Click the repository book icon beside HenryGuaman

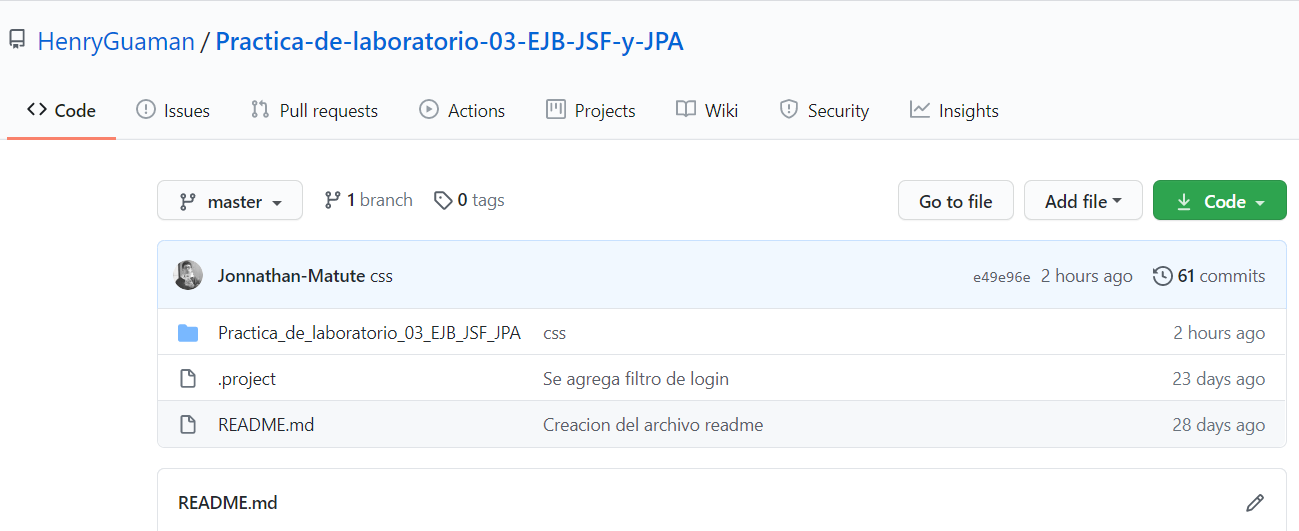point(17,41)
